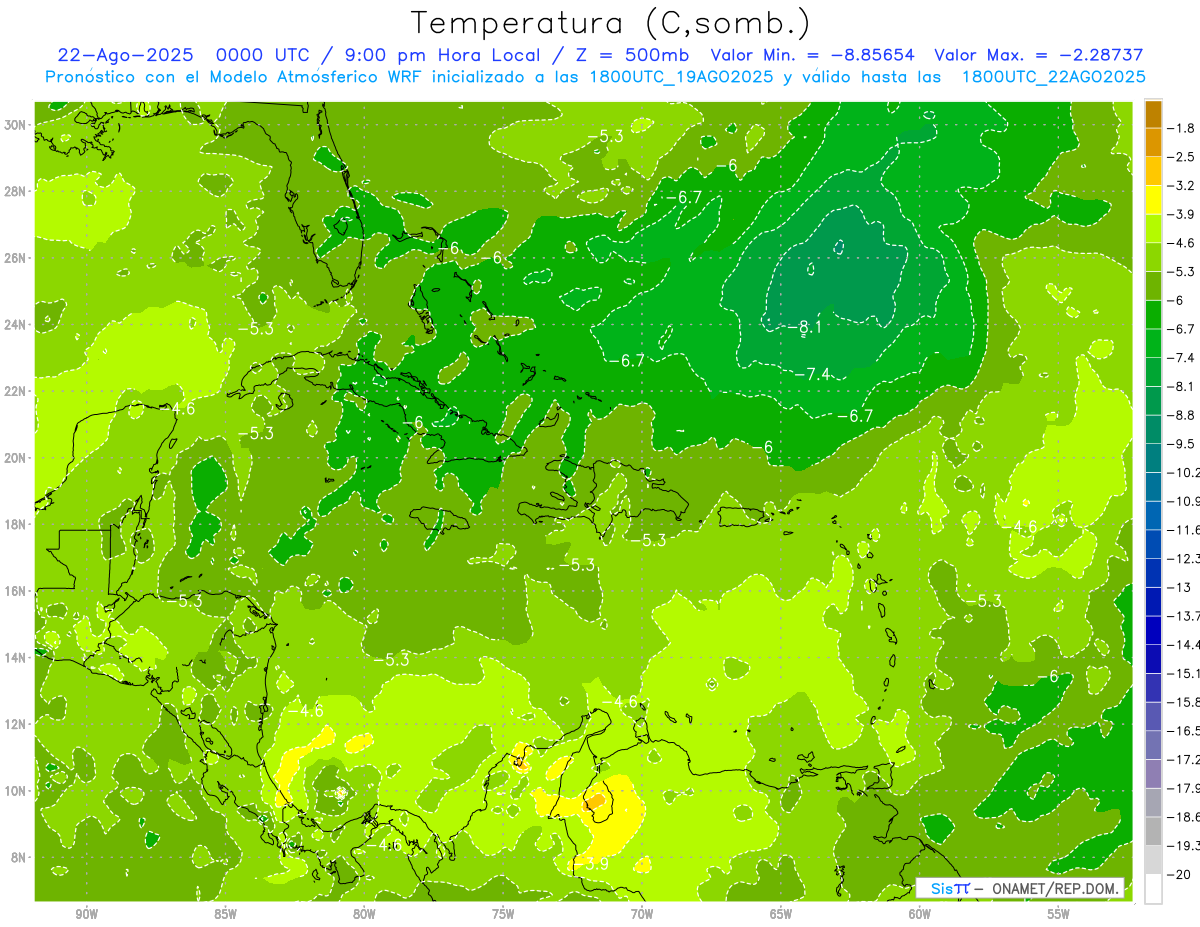This screenshot has height=927, width=1200.
Task: Click the purple colorbar swatch between -17.2 and -17.9
Action: coord(1153,774)
